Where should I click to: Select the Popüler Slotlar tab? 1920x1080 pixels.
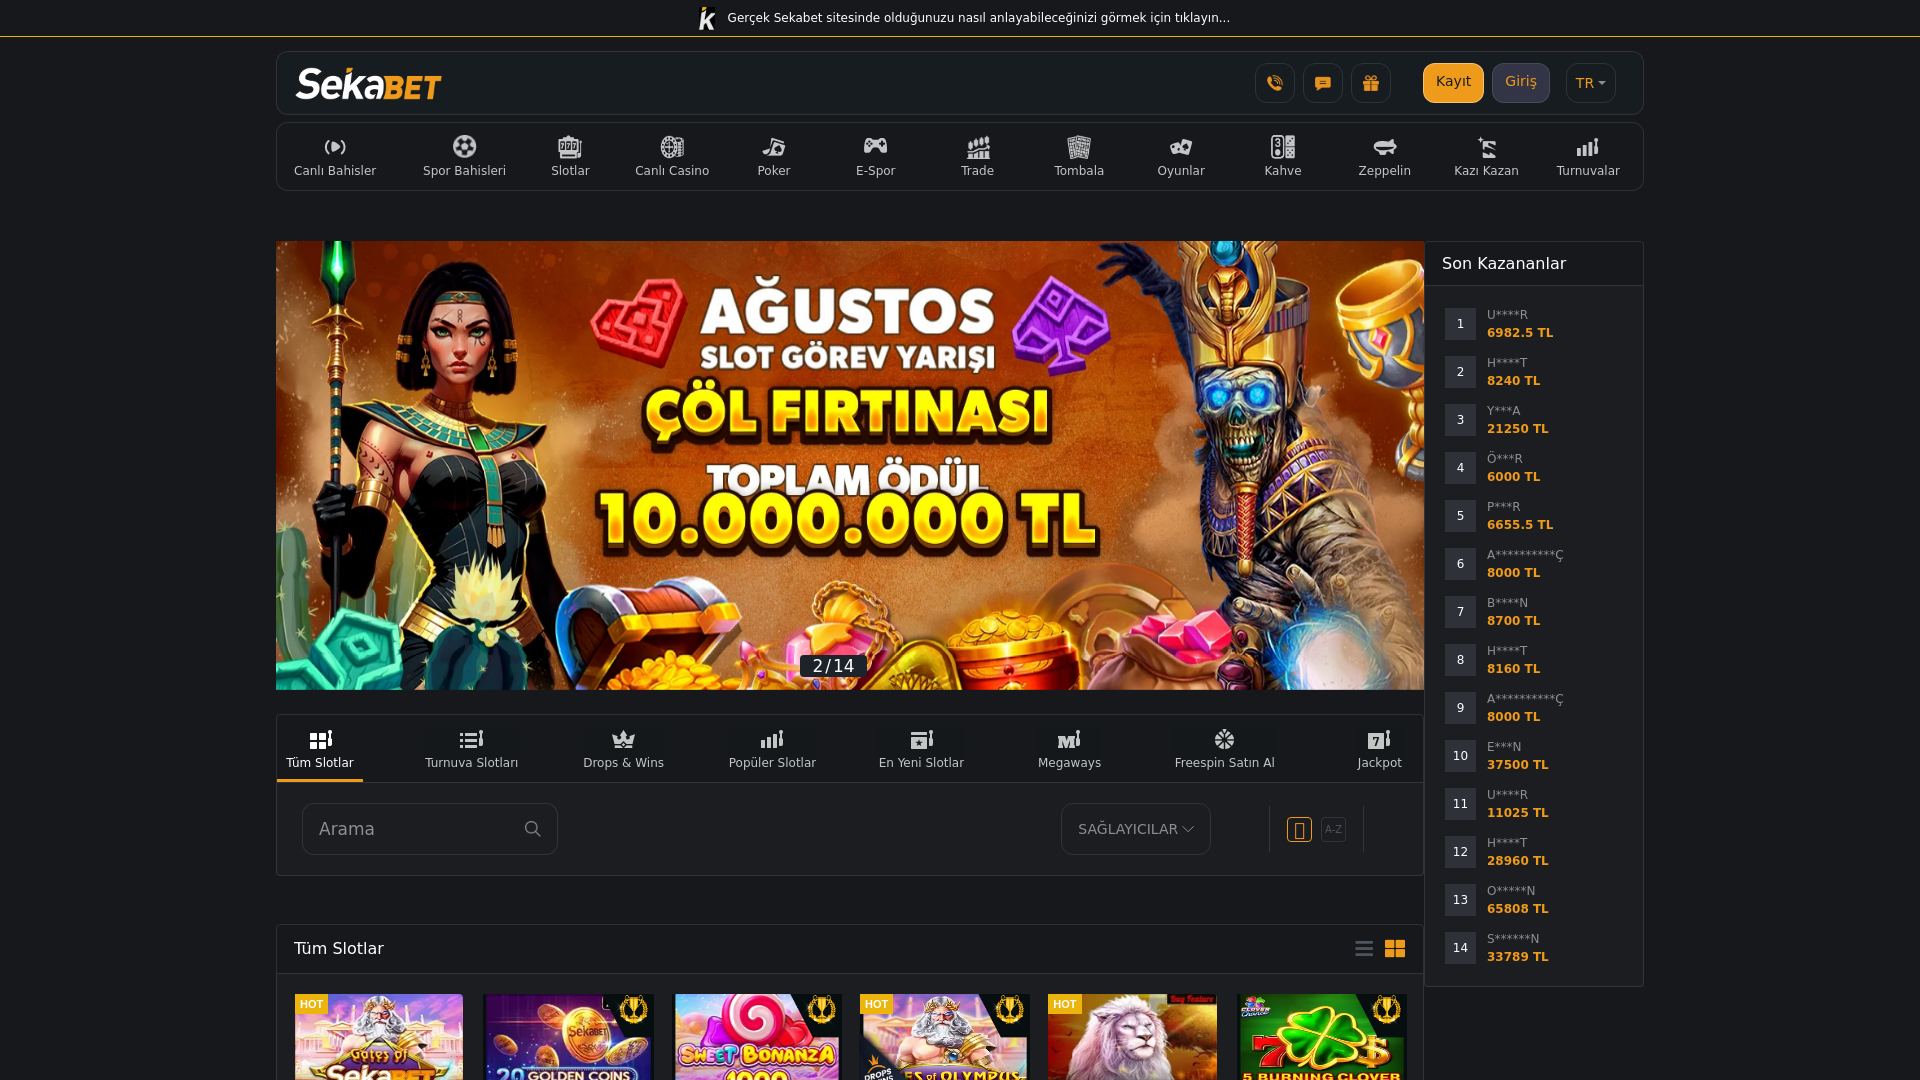(x=772, y=749)
